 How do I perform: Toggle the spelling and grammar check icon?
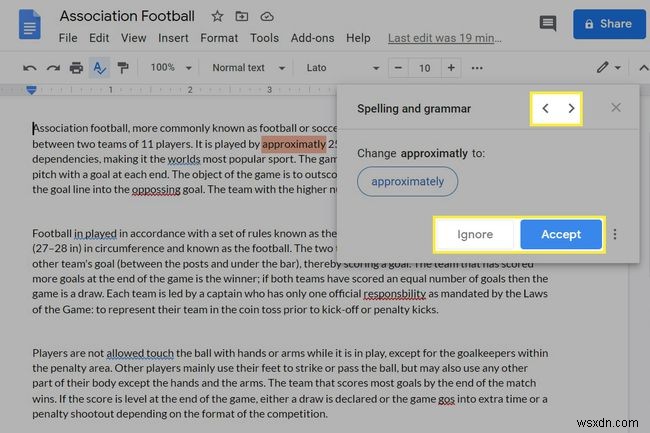(x=99, y=68)
